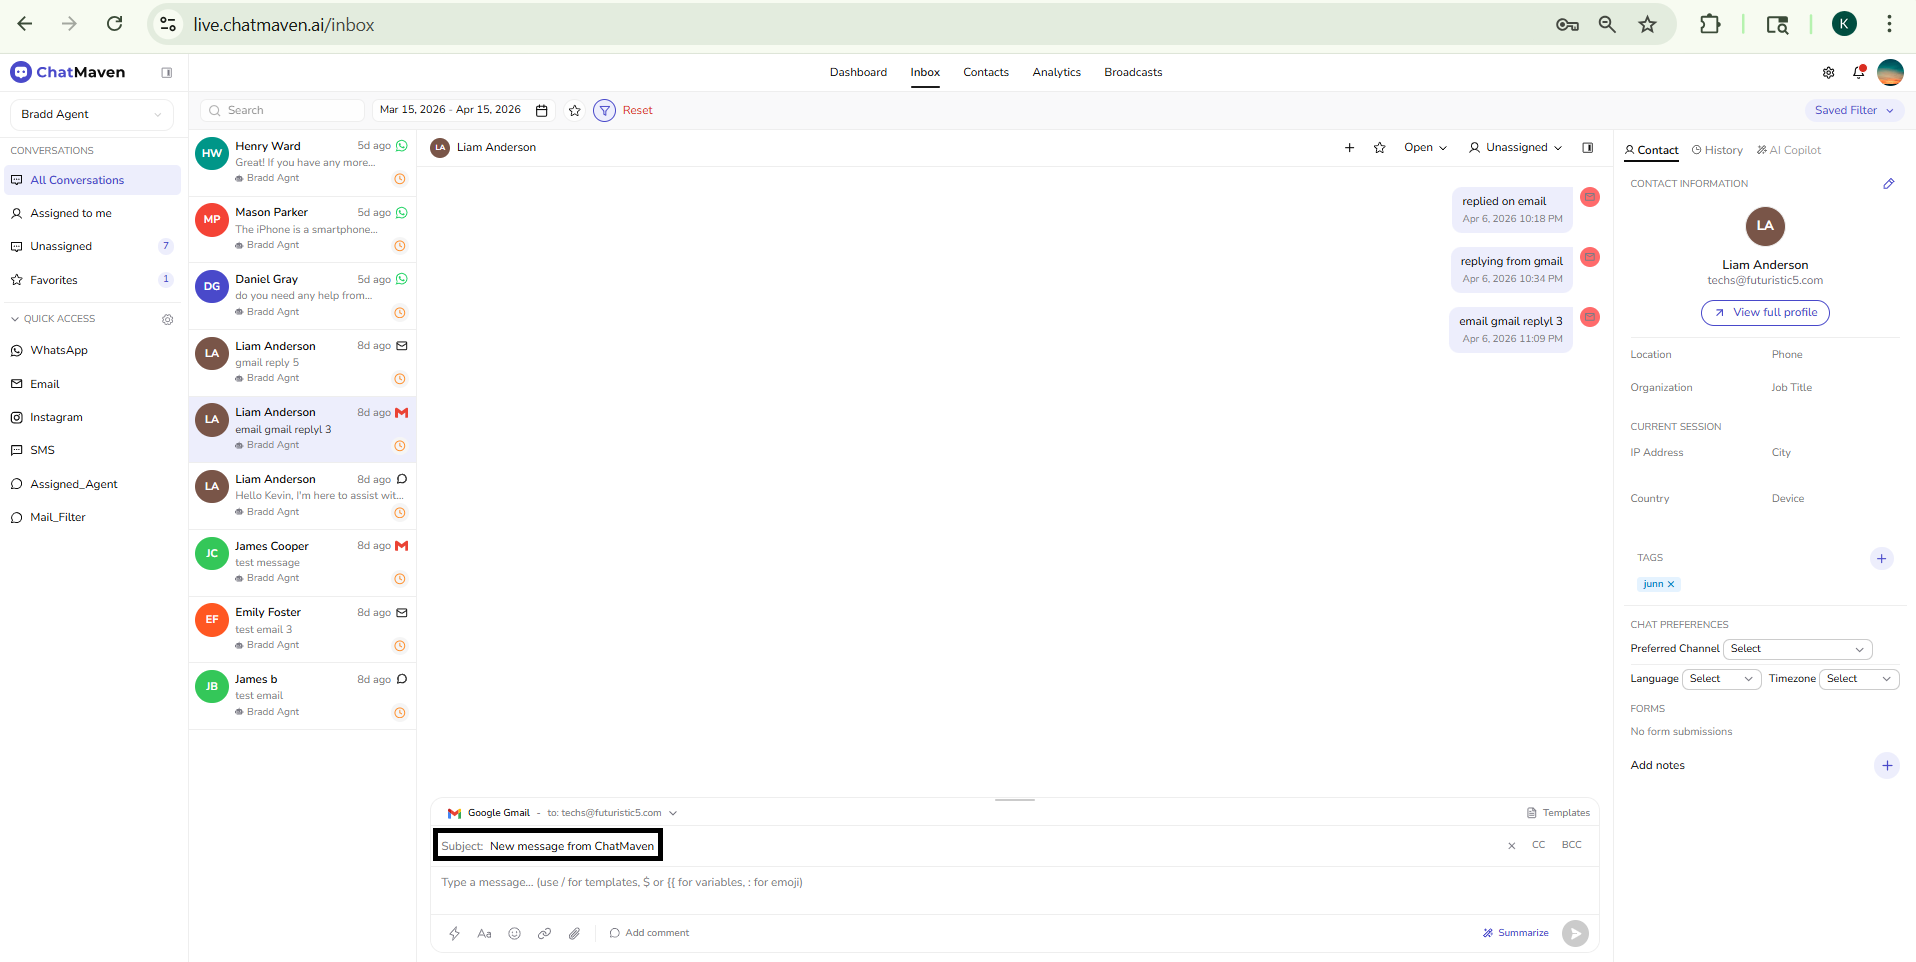Click View full profile button
This screenshot has width=1916, height=962.
coord(1765,313)
